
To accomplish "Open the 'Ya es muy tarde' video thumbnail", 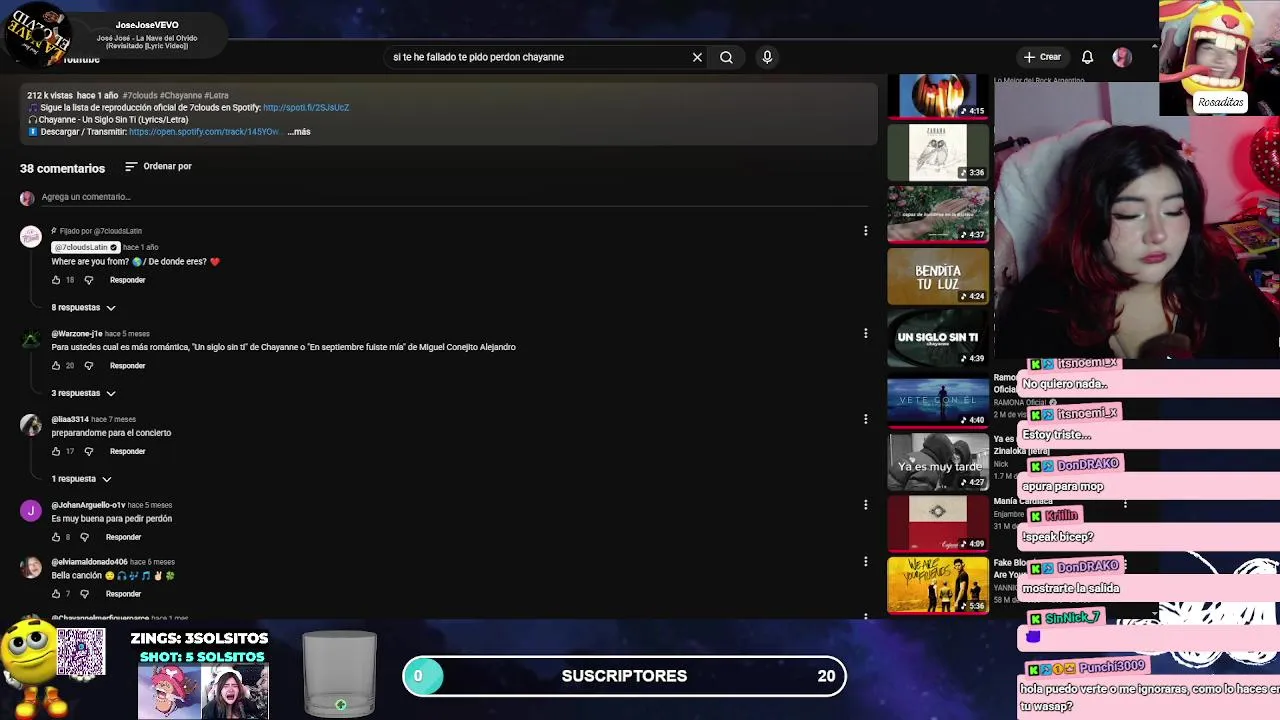I will (938, 462).
